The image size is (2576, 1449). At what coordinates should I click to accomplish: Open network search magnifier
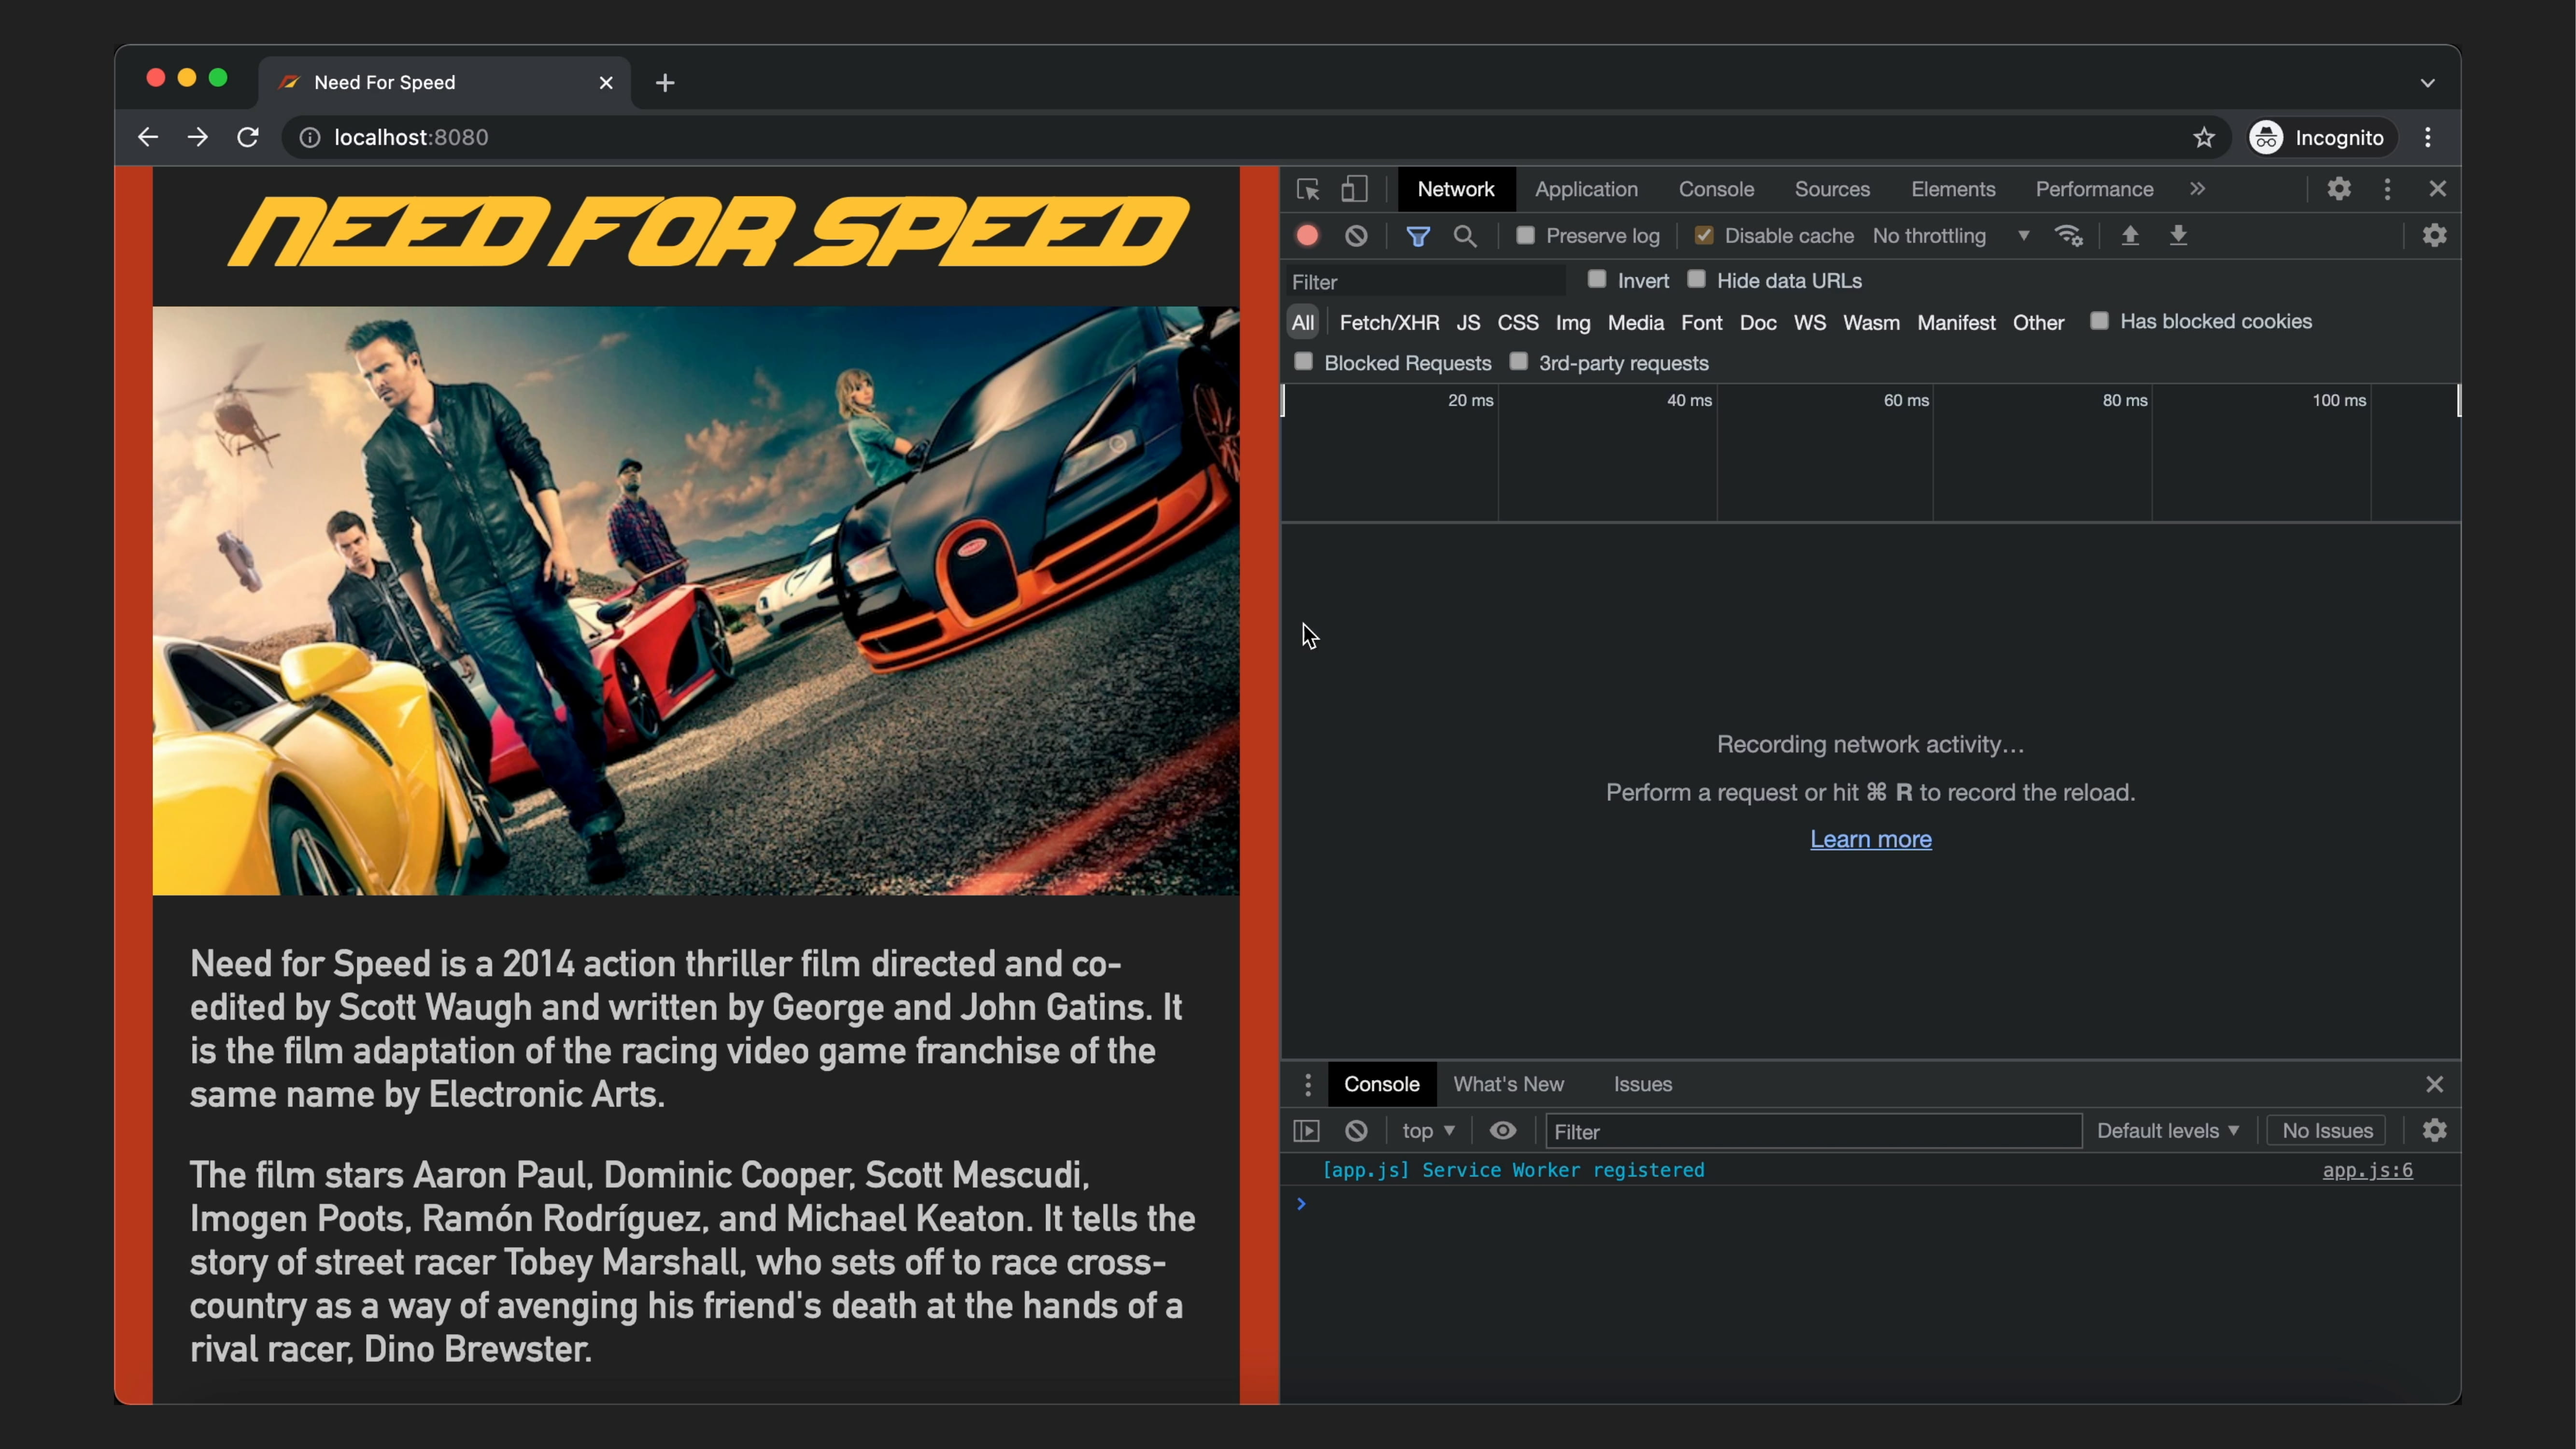tap(1465, 236)
